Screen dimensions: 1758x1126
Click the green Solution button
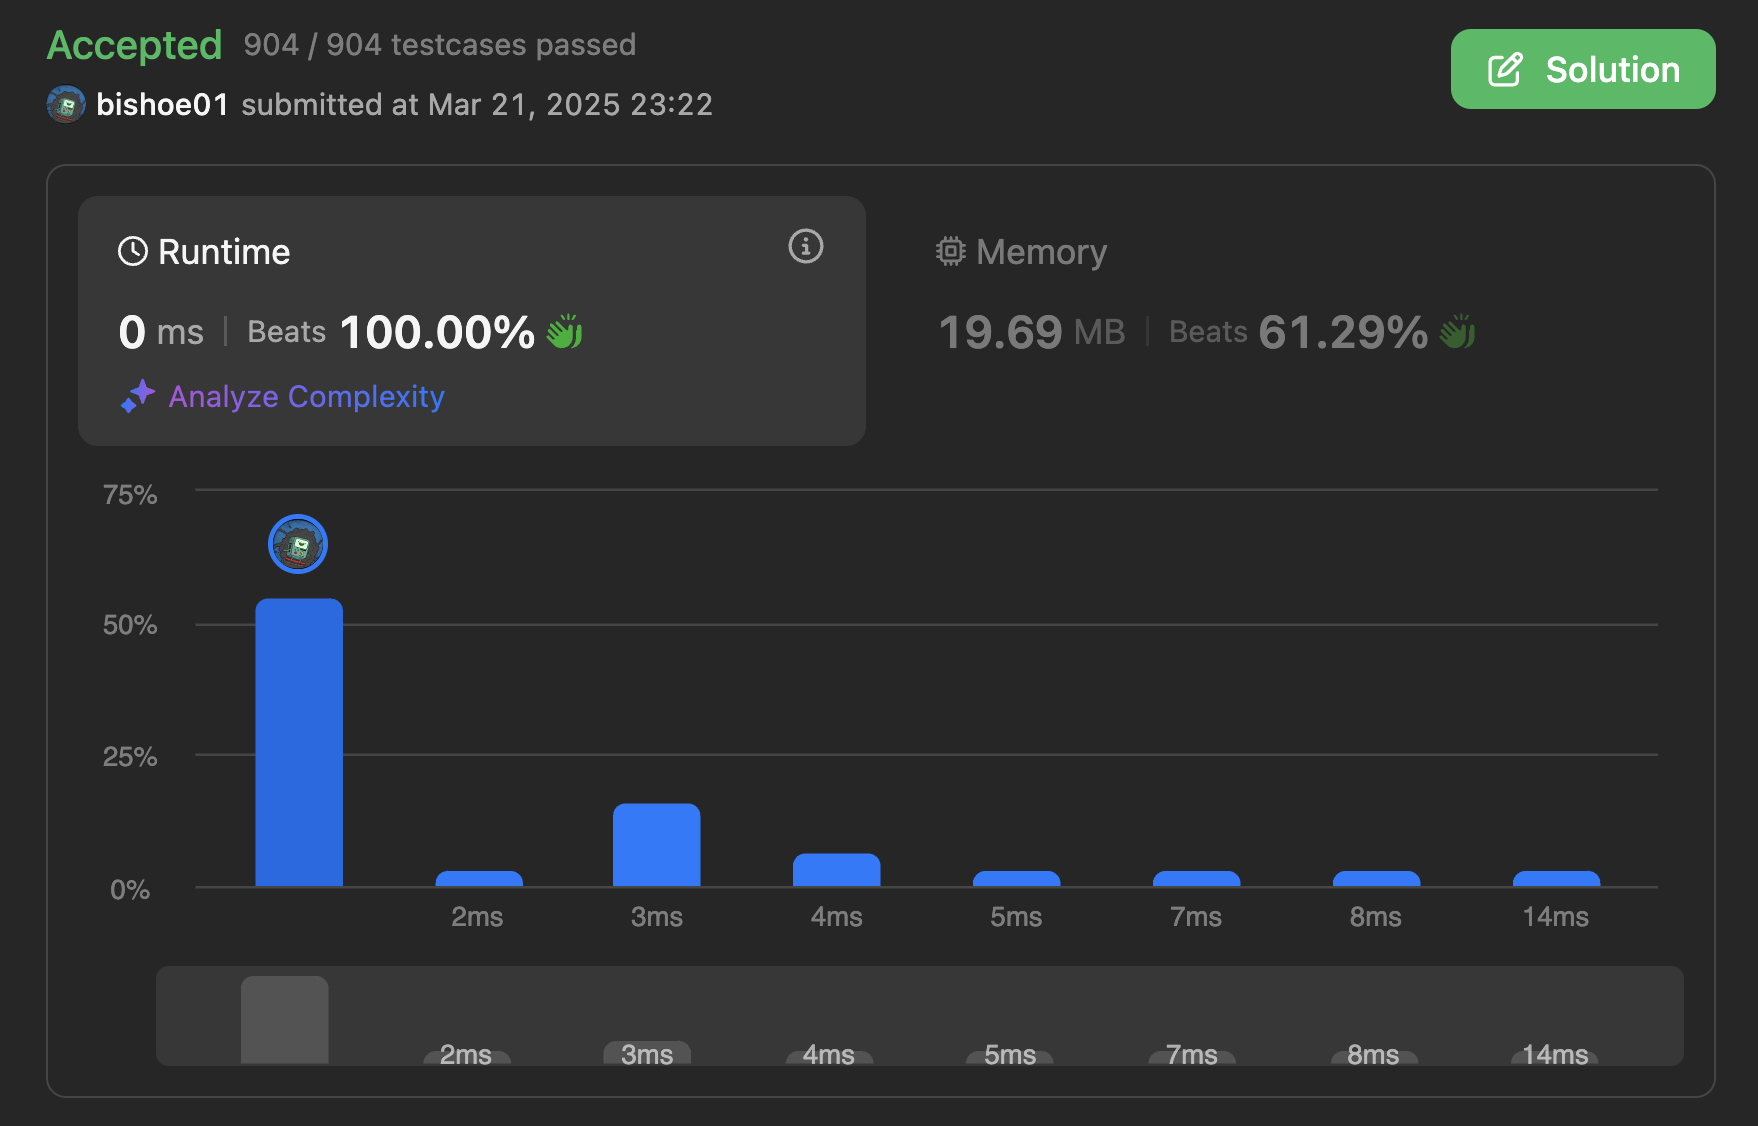[x=1582, y=69]
